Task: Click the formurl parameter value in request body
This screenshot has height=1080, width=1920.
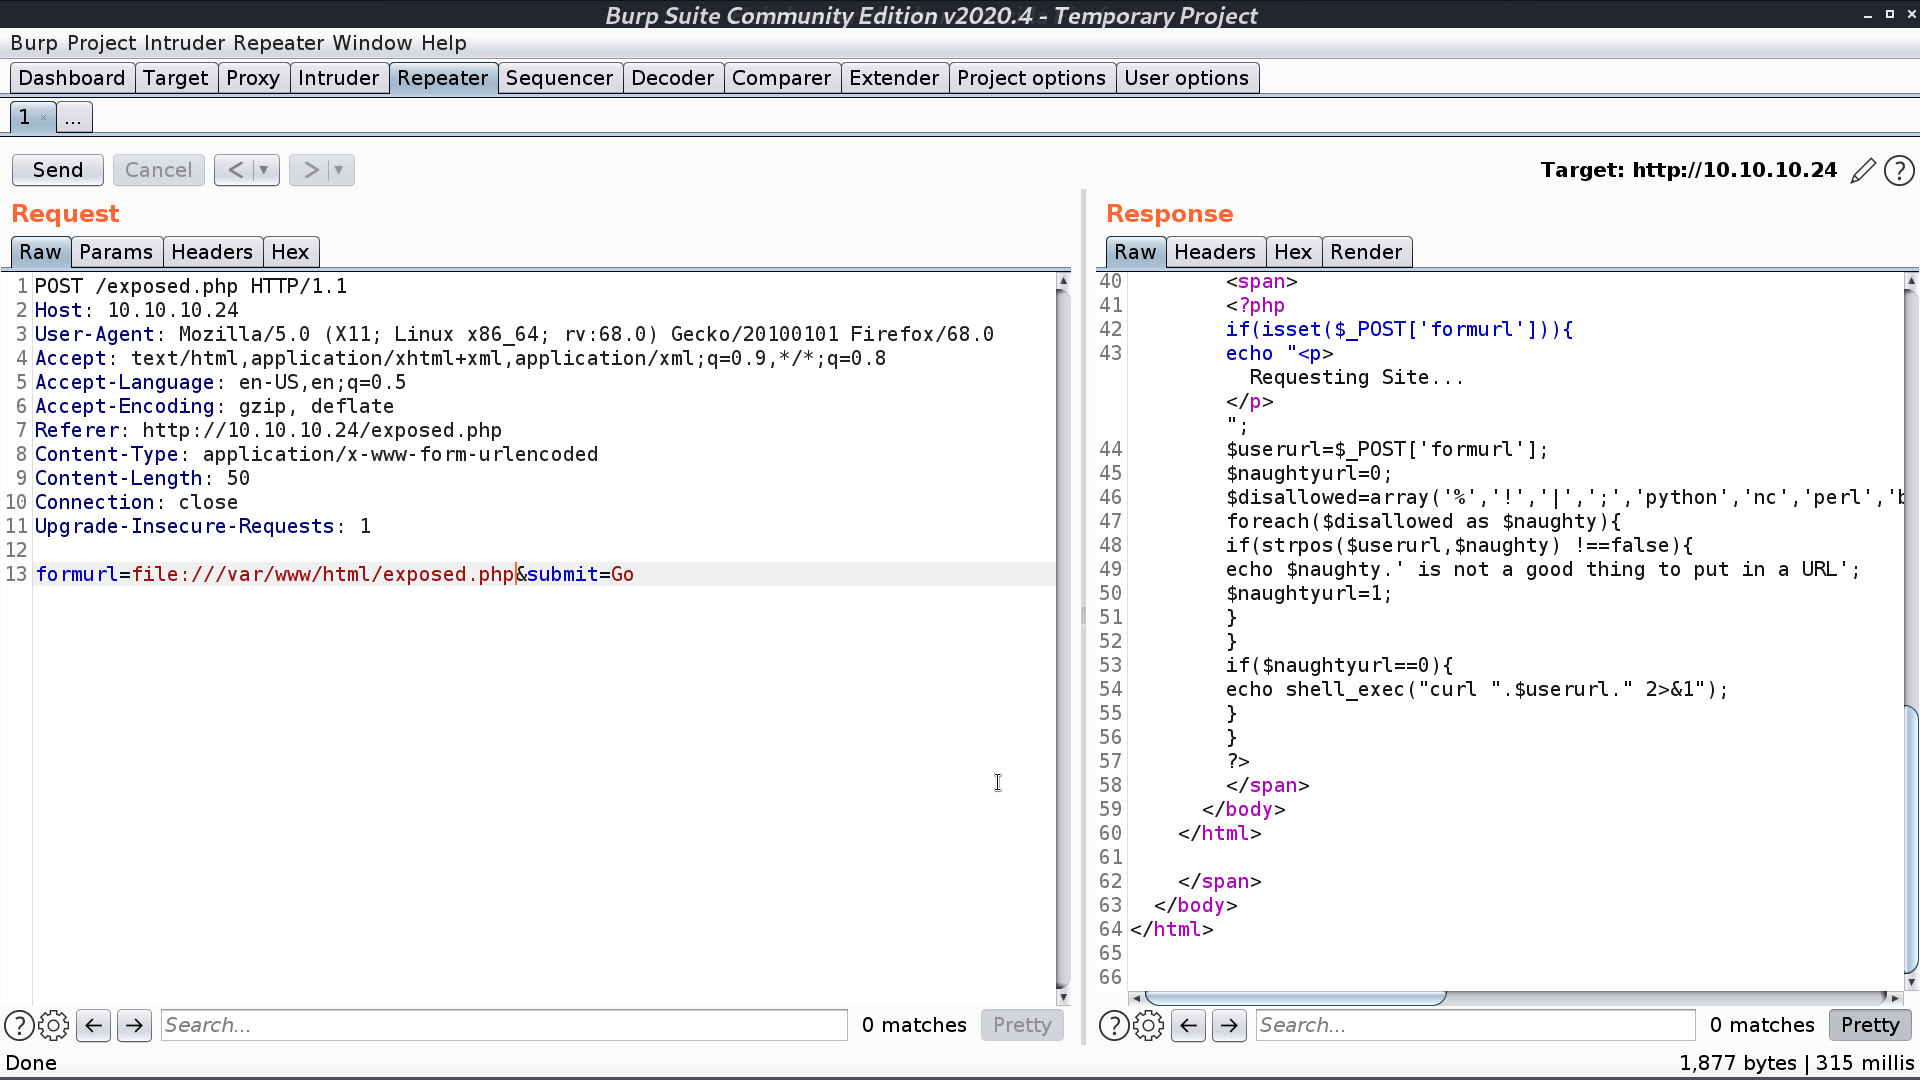Action: click(324, 574)
